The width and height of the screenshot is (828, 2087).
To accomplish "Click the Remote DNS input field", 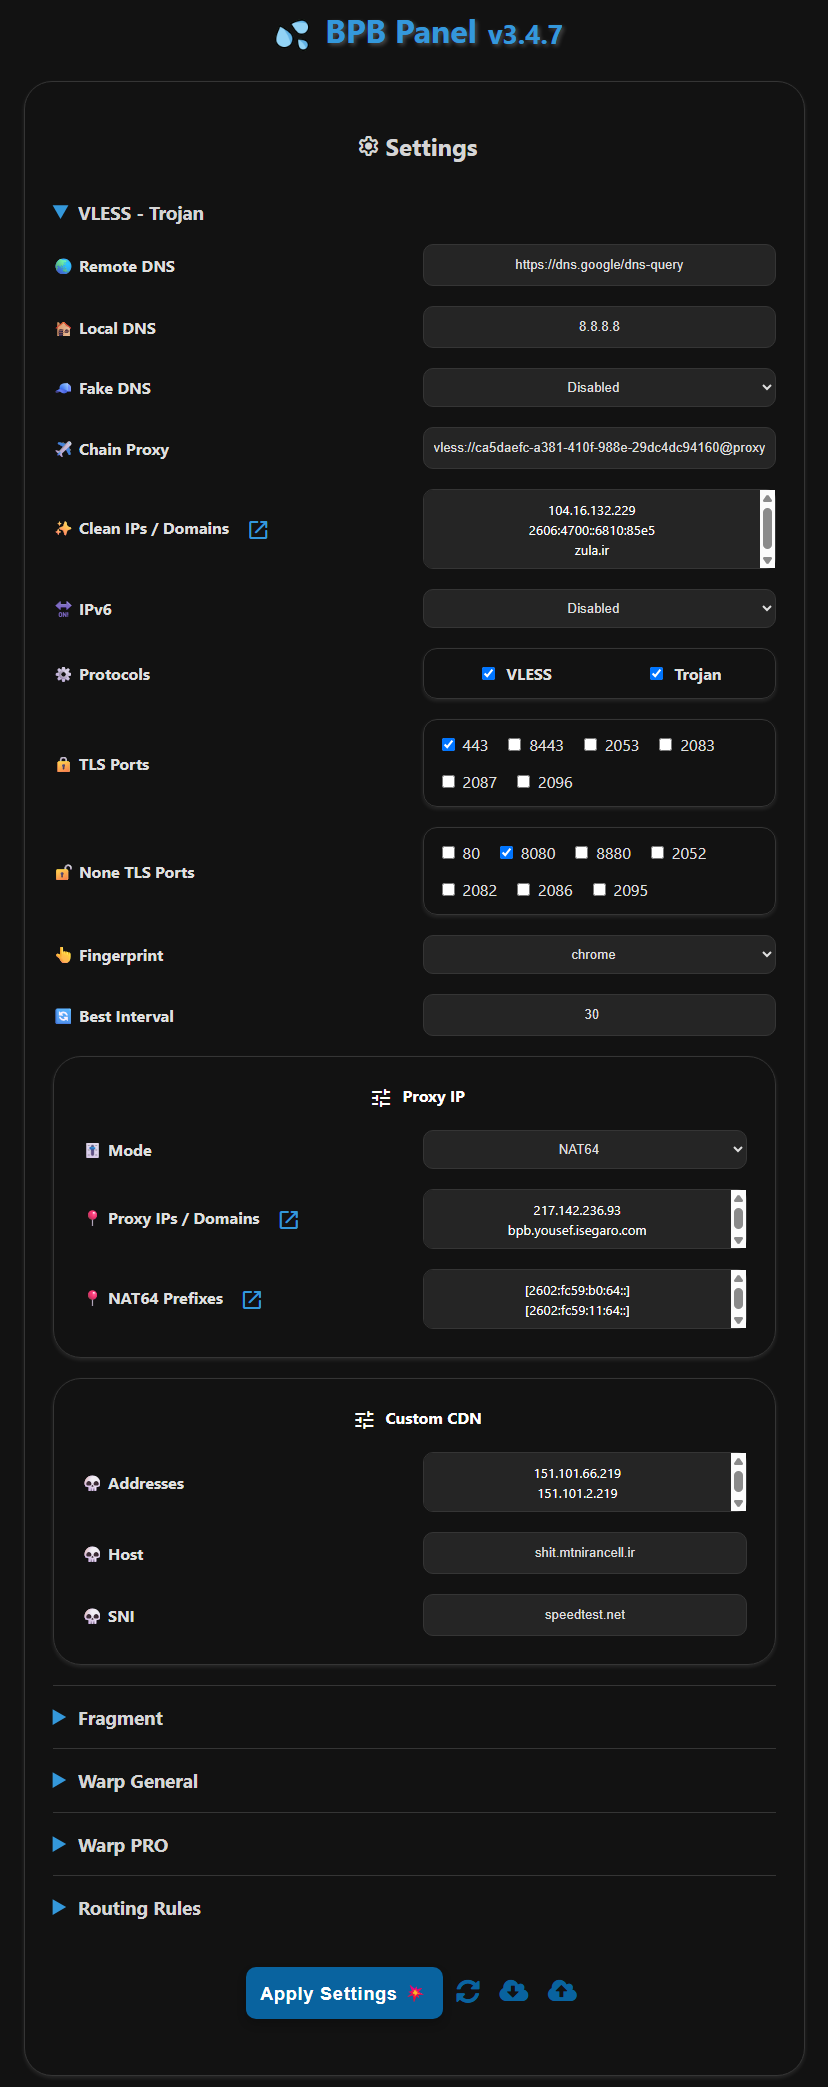I will click(x=598, y=265).
